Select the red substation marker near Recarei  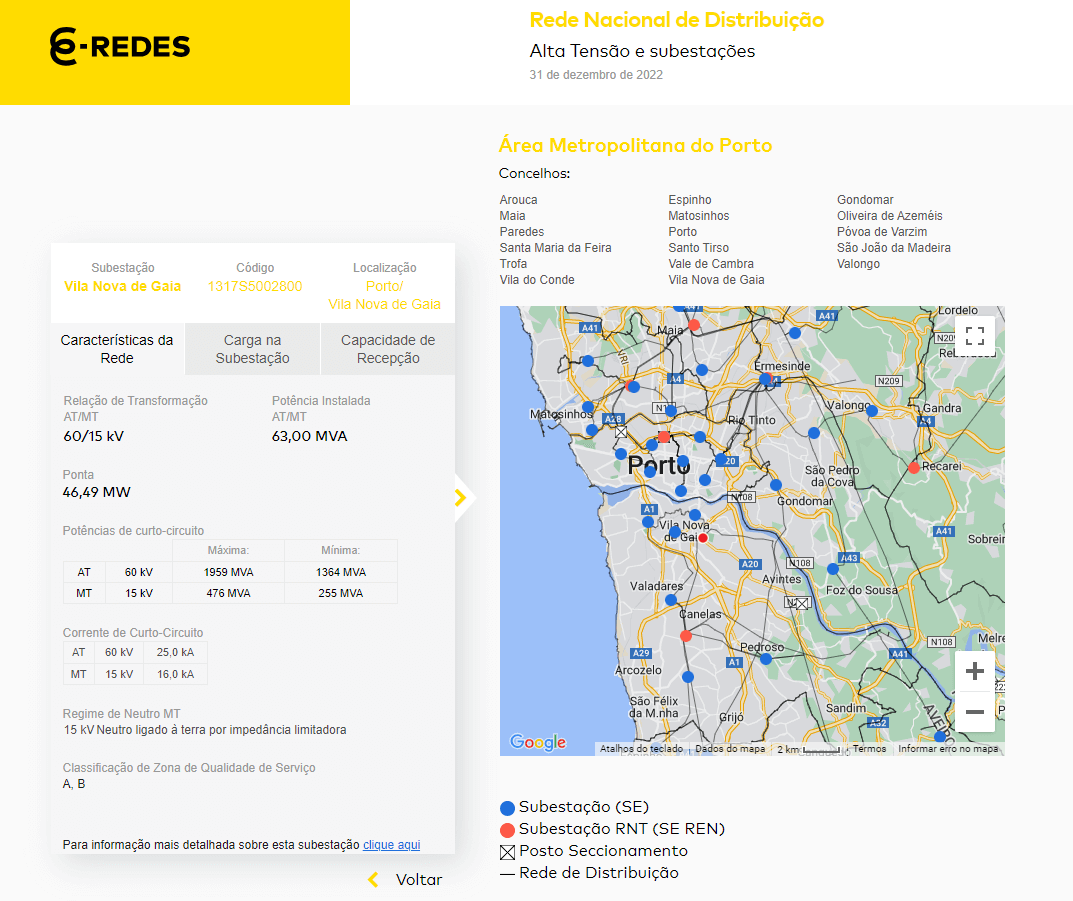(913, 467)
